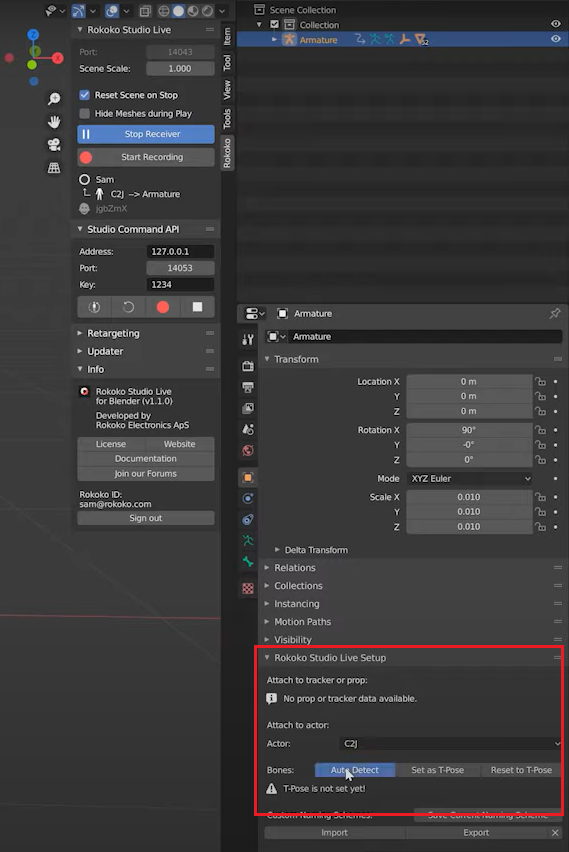The image size is (569, 852).
Task: Expand the Retargeting panel
Action: 80,333
